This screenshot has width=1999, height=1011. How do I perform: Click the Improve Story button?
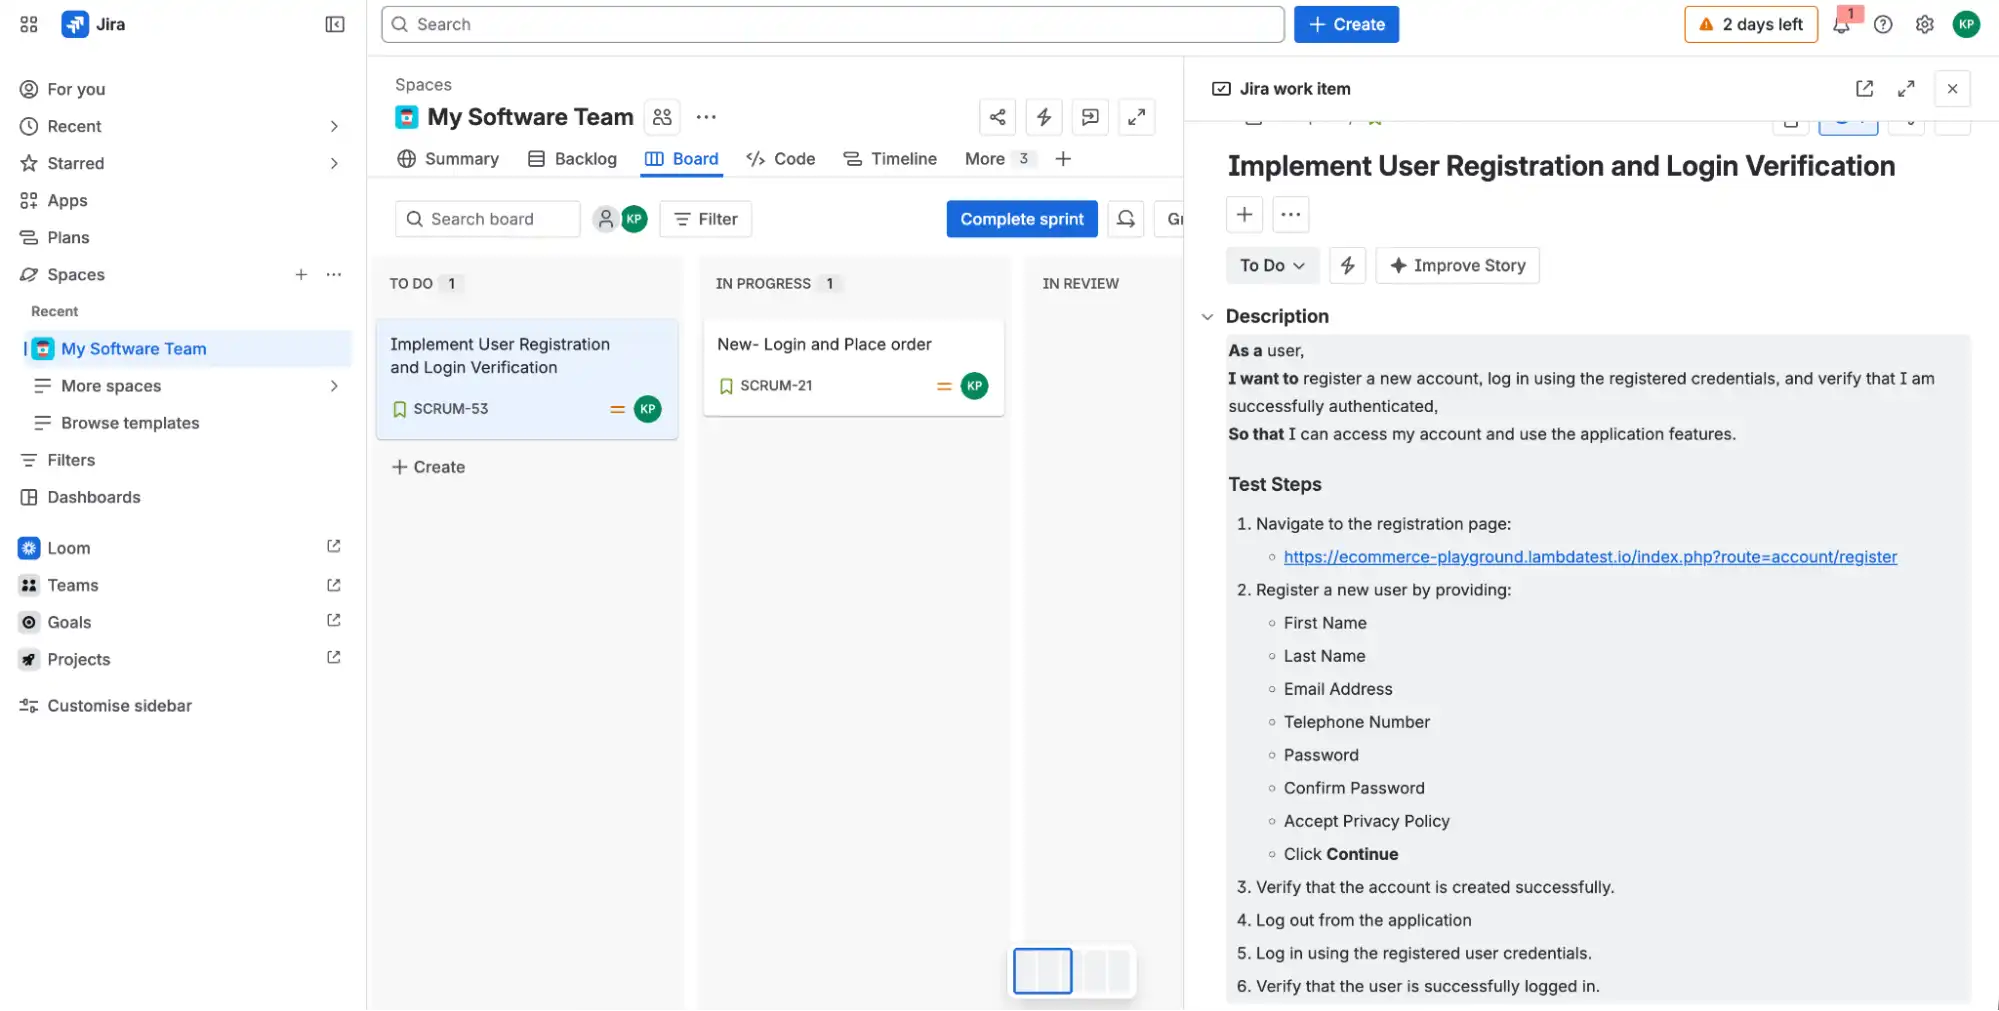[1457, 265]
